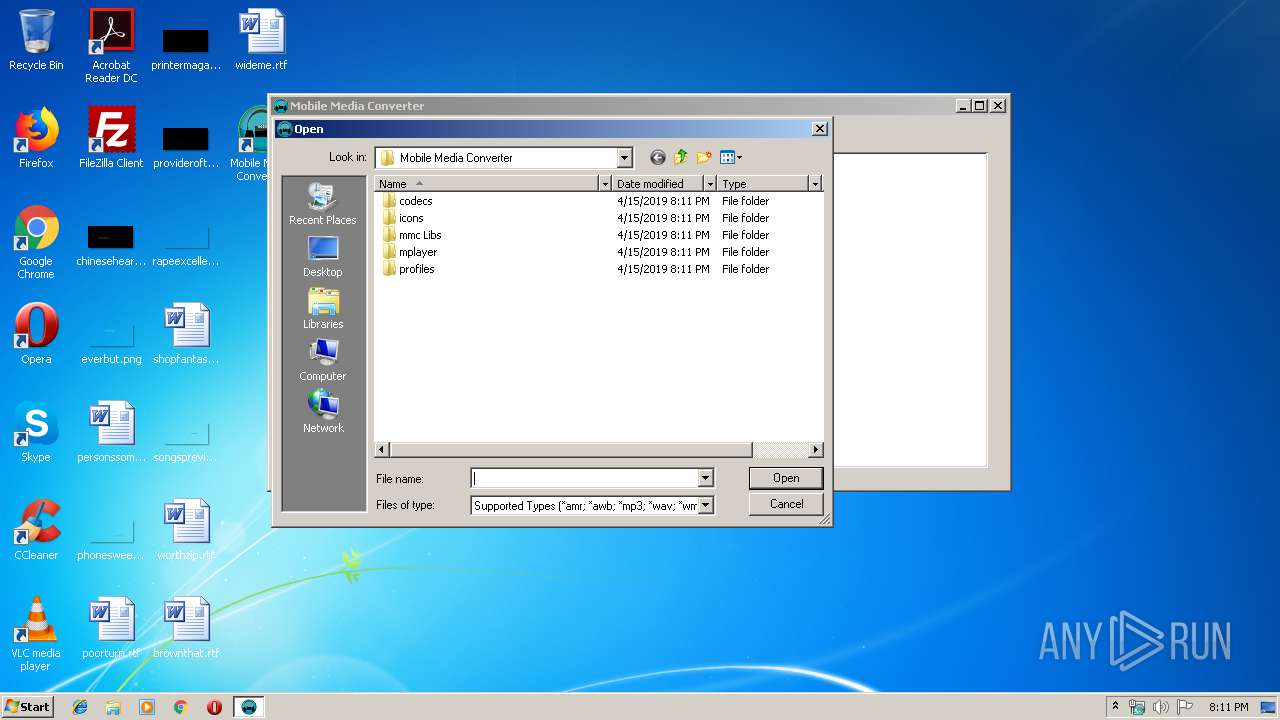Launch Internet Explorer from taskbar
1280x720 pixels.
pos(80,707)
